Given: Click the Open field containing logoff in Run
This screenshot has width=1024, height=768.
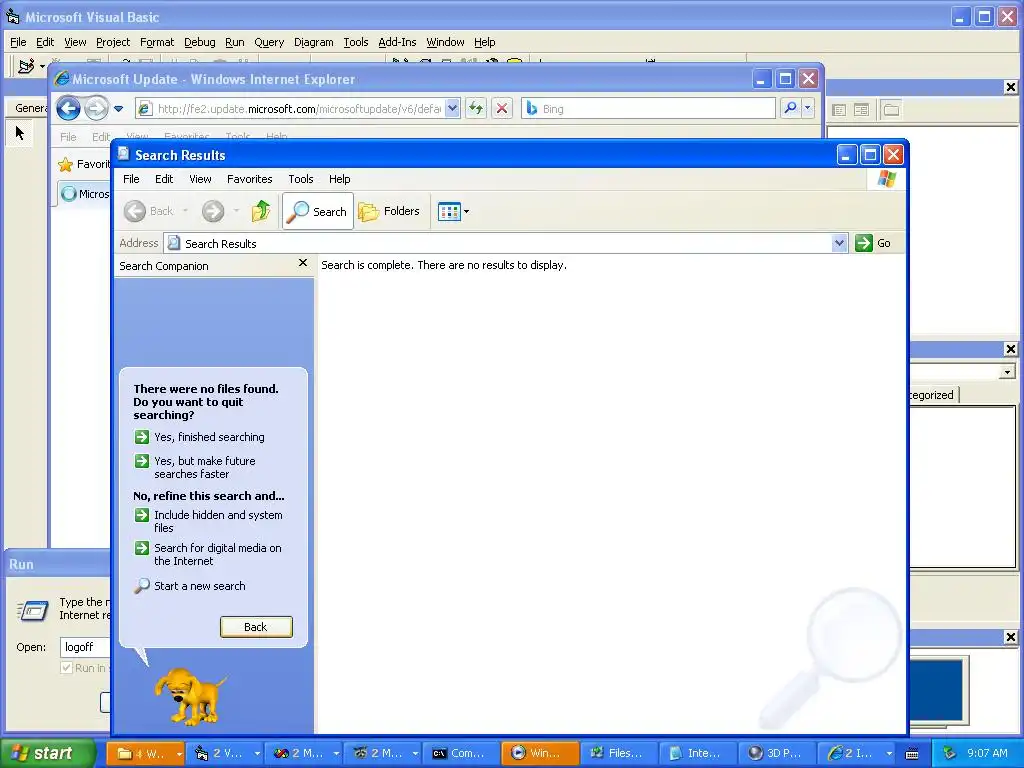Looking at the screenshot, I should click(85, 647).
